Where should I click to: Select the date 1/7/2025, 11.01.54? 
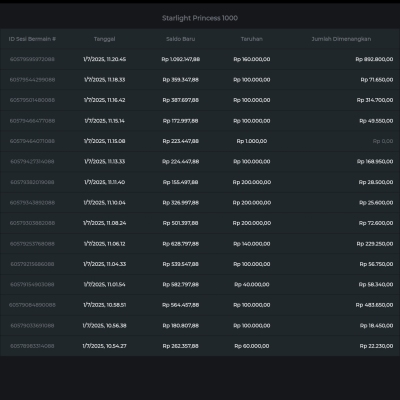pos(104,284)
